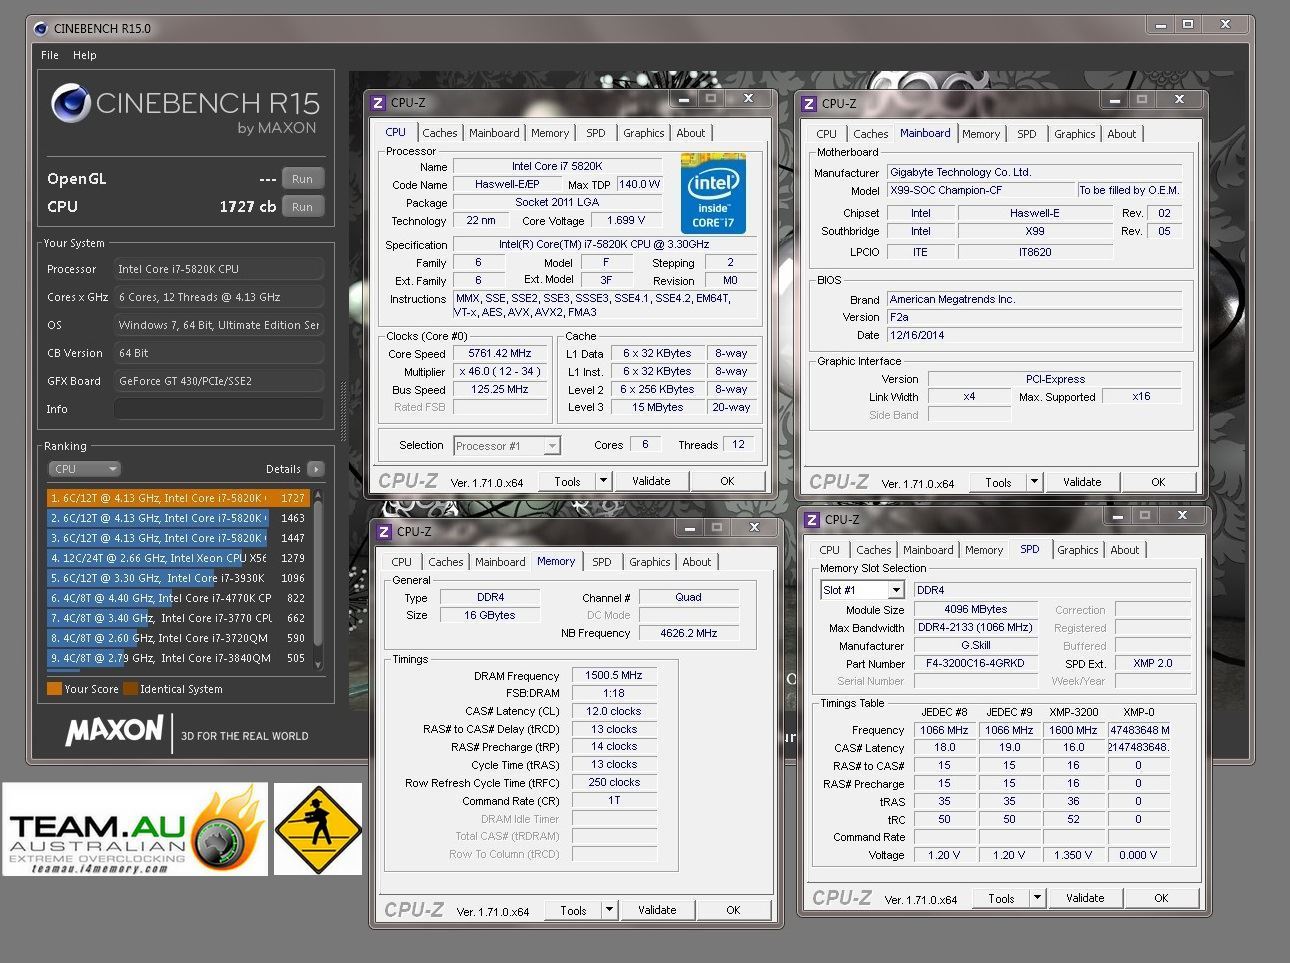1290x963 pixels.
Task: Click the BIOS Date value 12/16/2014
Action: coord(1035,335)
